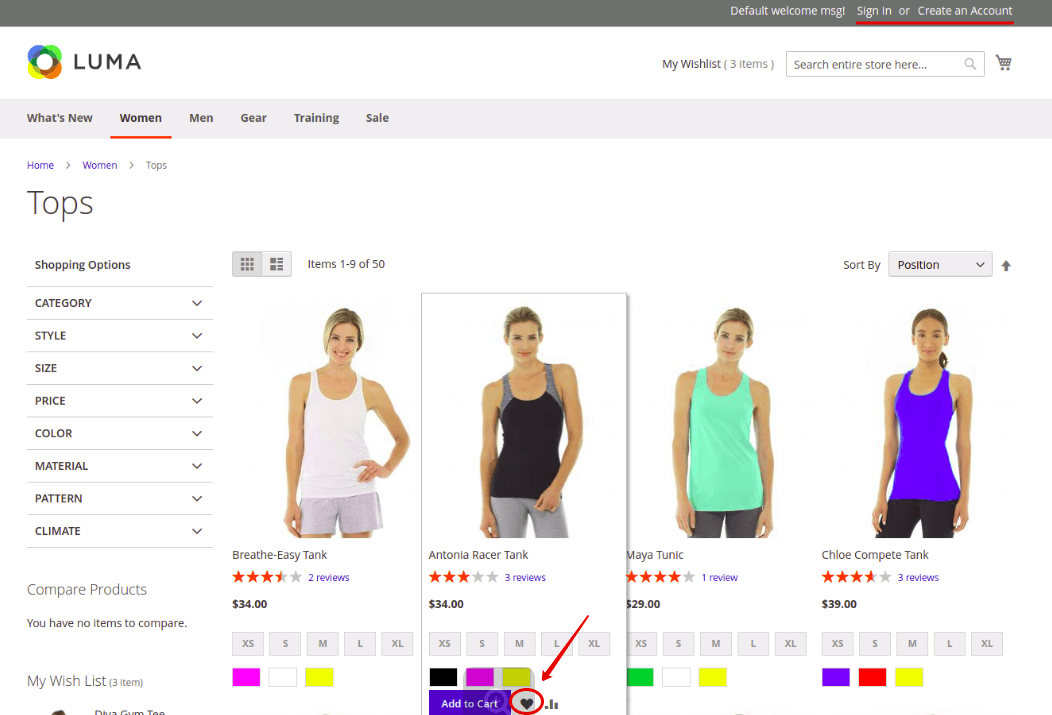Open the Sort By Position dropdown
The image size is (1052, 715).
[940, 264]
